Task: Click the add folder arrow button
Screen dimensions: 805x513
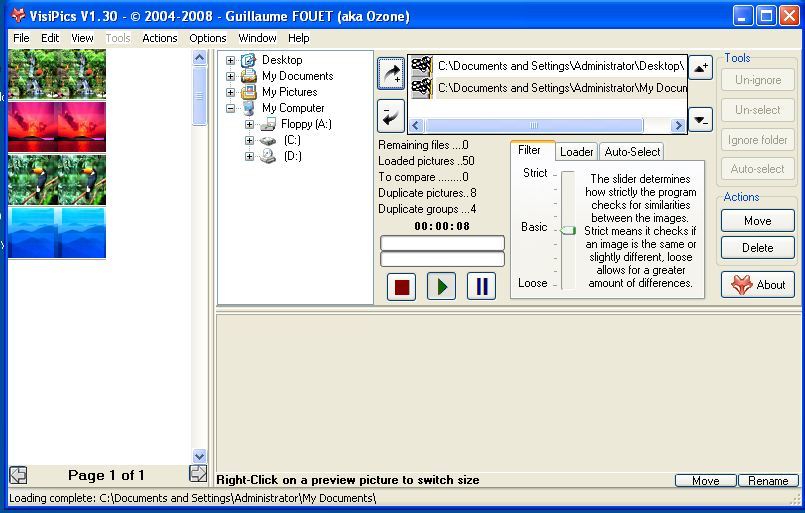Action: pyautogui.click(x=391, y=73)
